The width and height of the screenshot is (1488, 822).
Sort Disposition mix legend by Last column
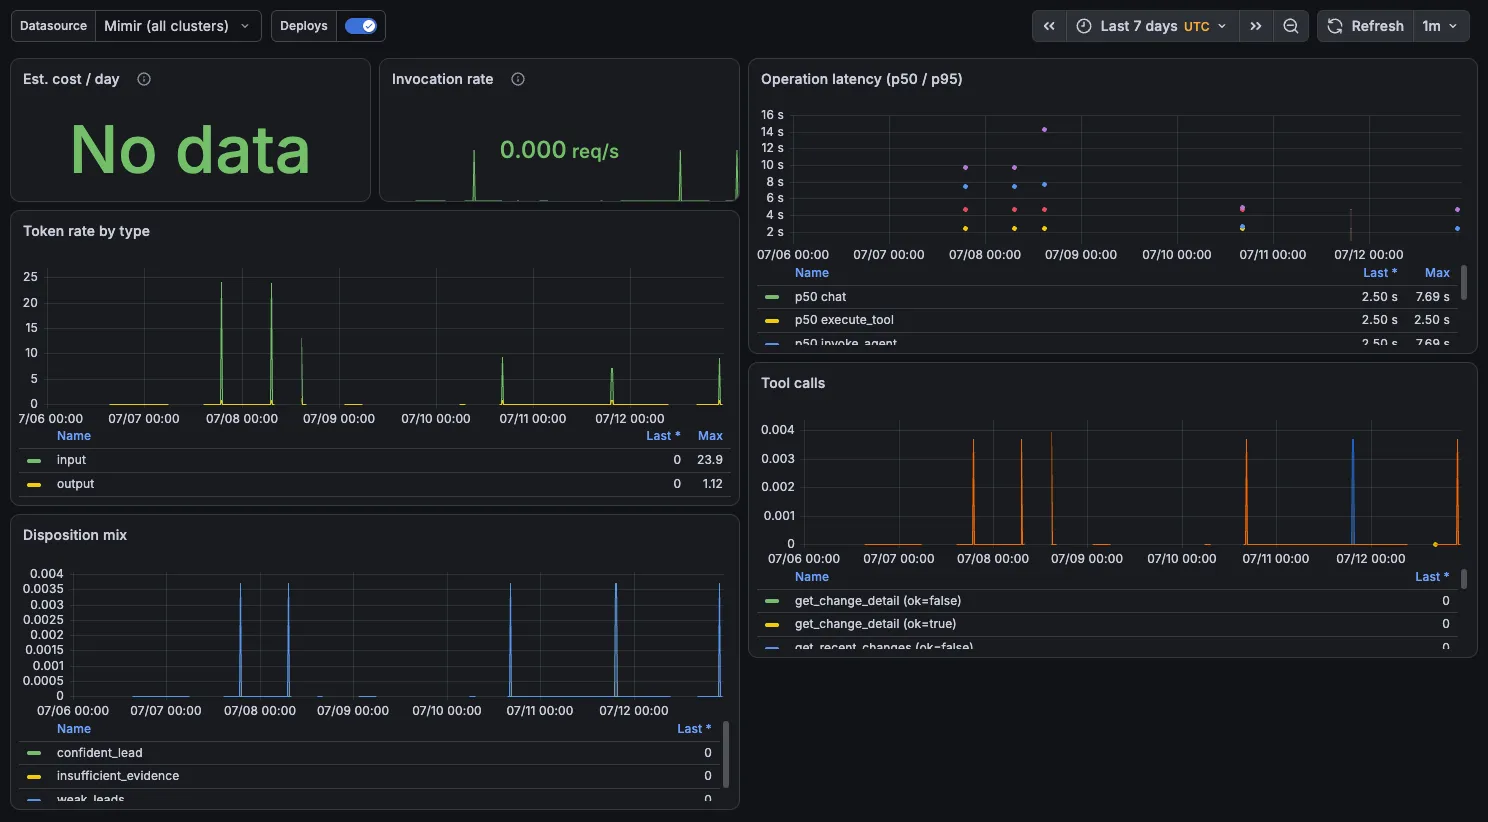[694, 729]
